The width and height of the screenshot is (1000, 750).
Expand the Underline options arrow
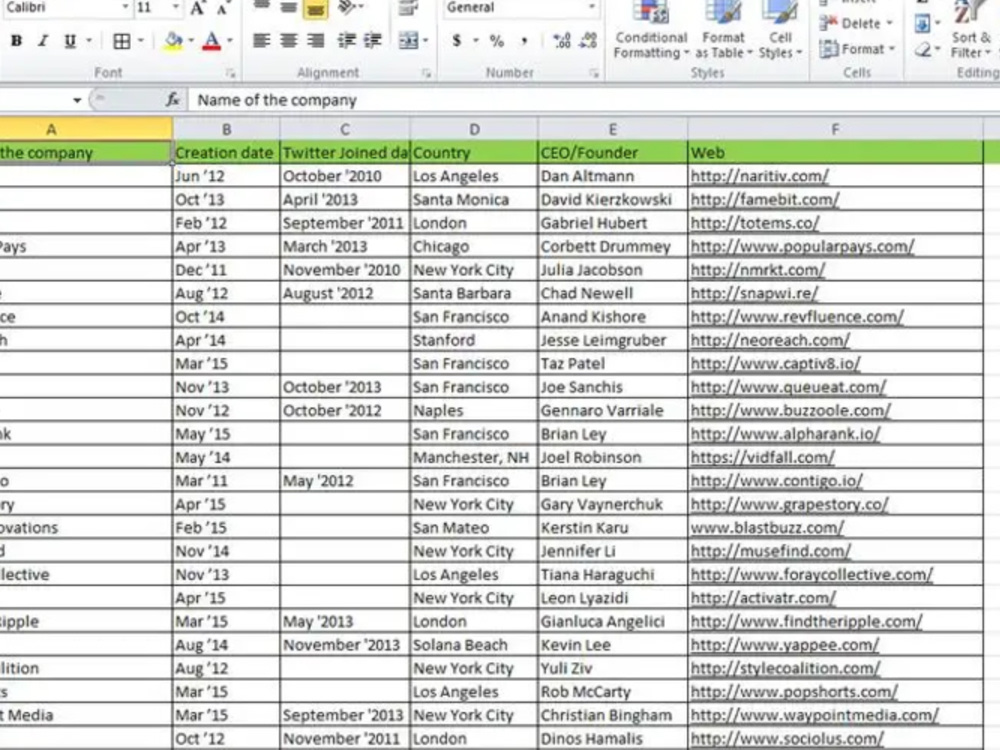point(89,41)
